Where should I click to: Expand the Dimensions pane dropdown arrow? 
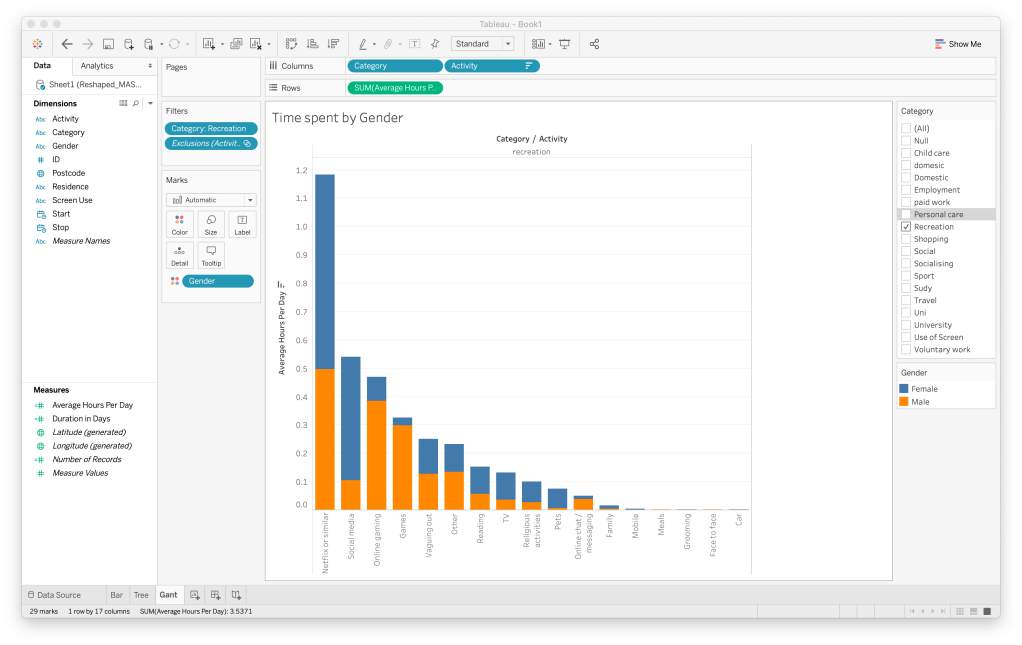pyautogui.click(x=149, y=103)
